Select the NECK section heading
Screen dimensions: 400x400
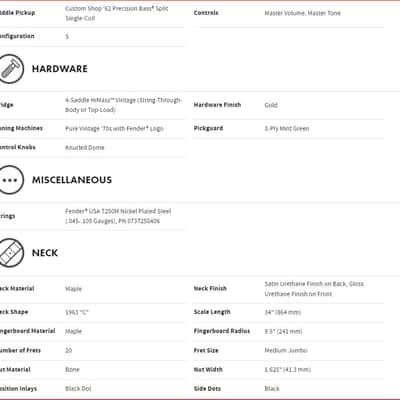click(45, 253)
